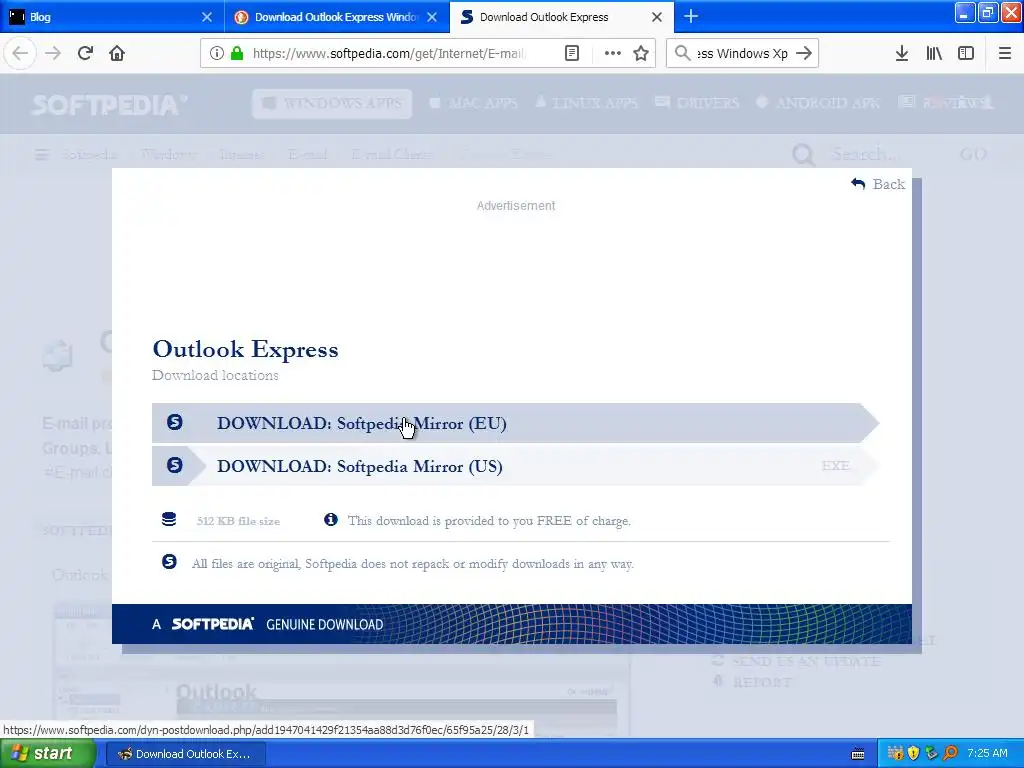The image size is (1024, 768).
Task: Open Mac Apps in Softpedia navigation
Action: (473, 103)
